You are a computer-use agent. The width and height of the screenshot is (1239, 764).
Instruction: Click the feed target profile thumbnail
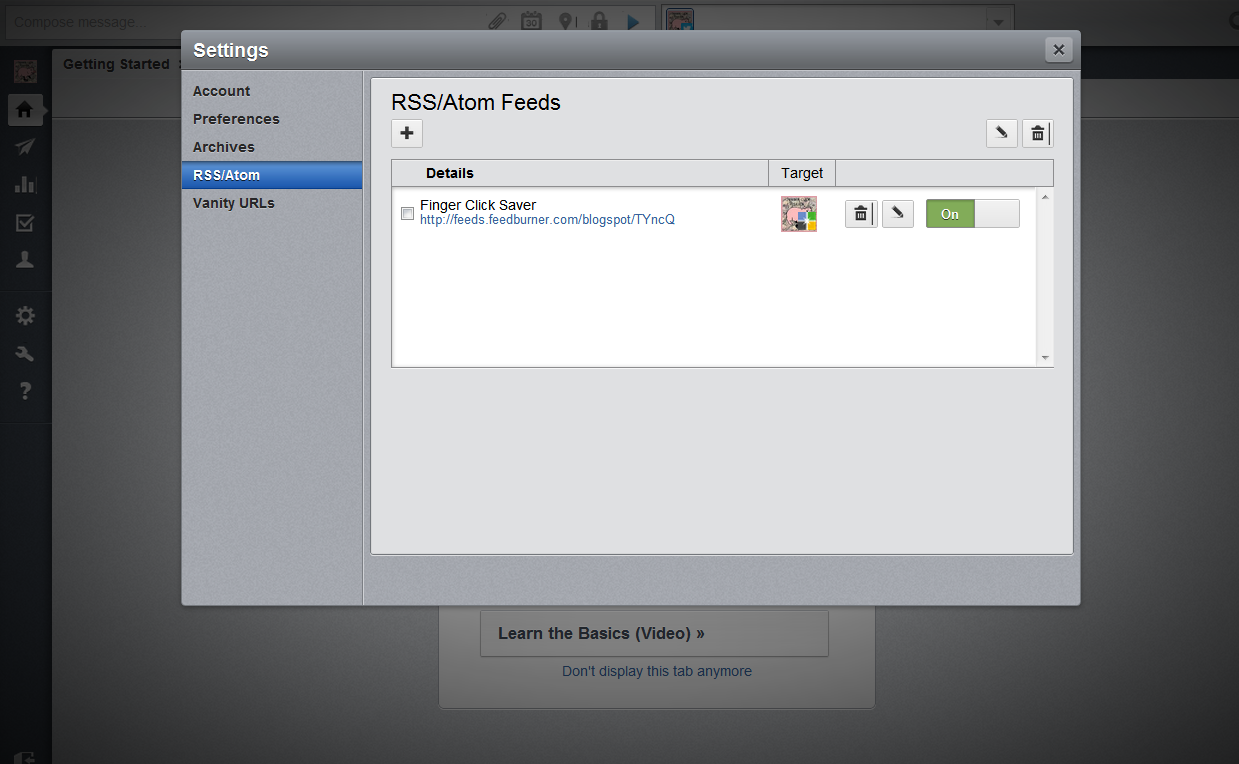799,214
